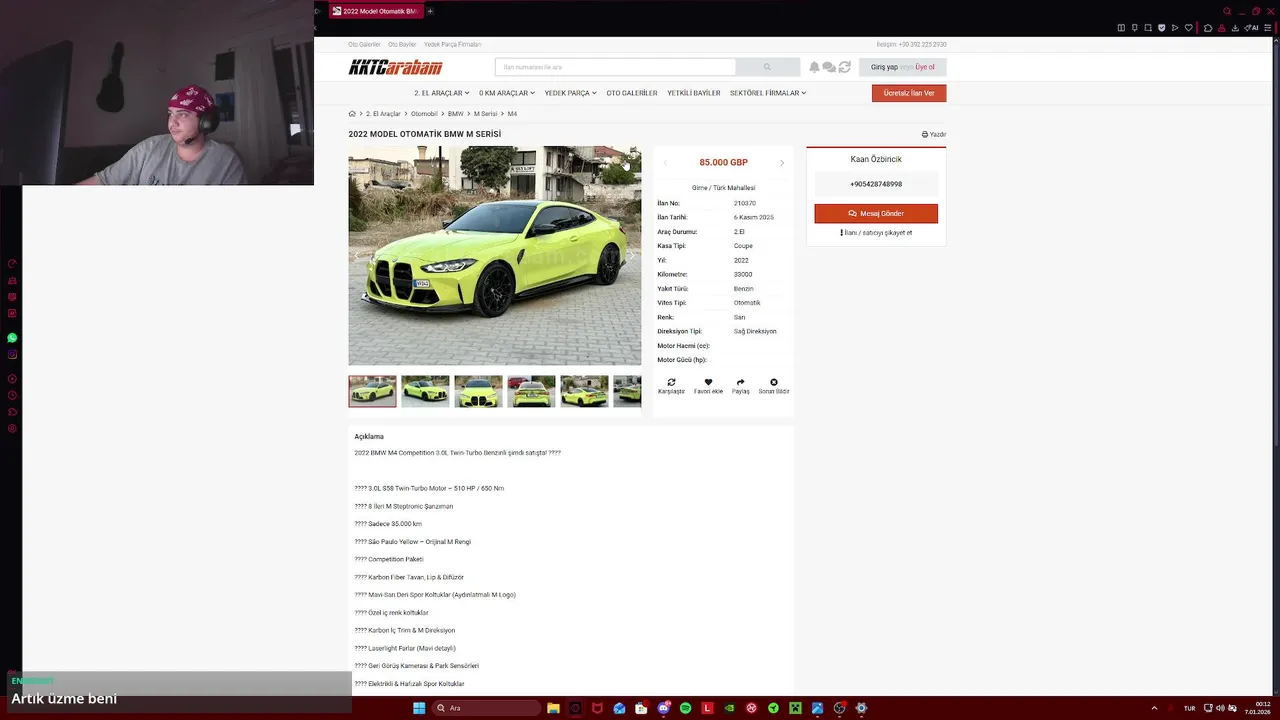The image size is (1280, 720).
Task: Click the Mesaj Gönder button
Action: (x=876, y=213)
